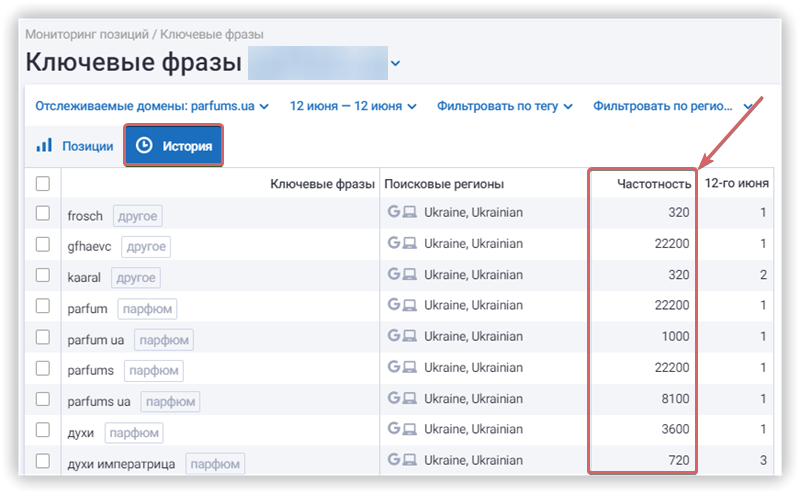Viewport: 800px width, 494px height.
Task: Click the парфюм tag beside parfums
Action: pos(154,370)
